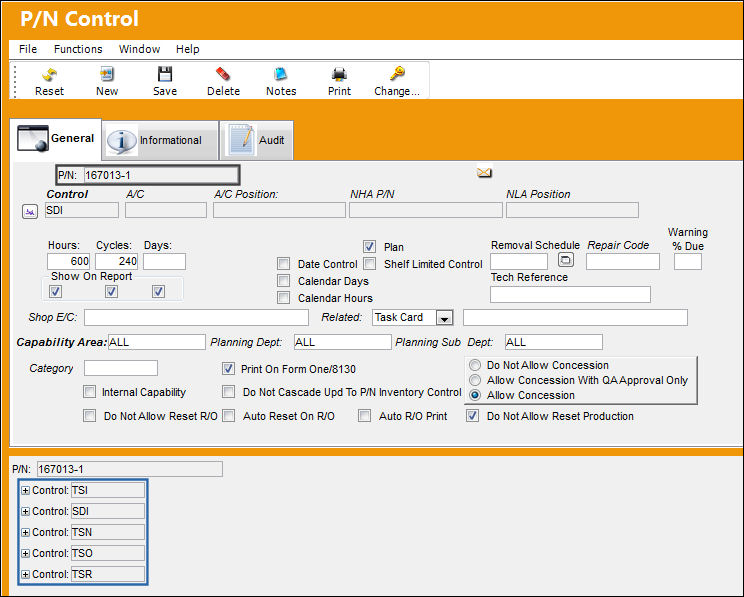Click the NHA P/N field

(x=426, y=210)
